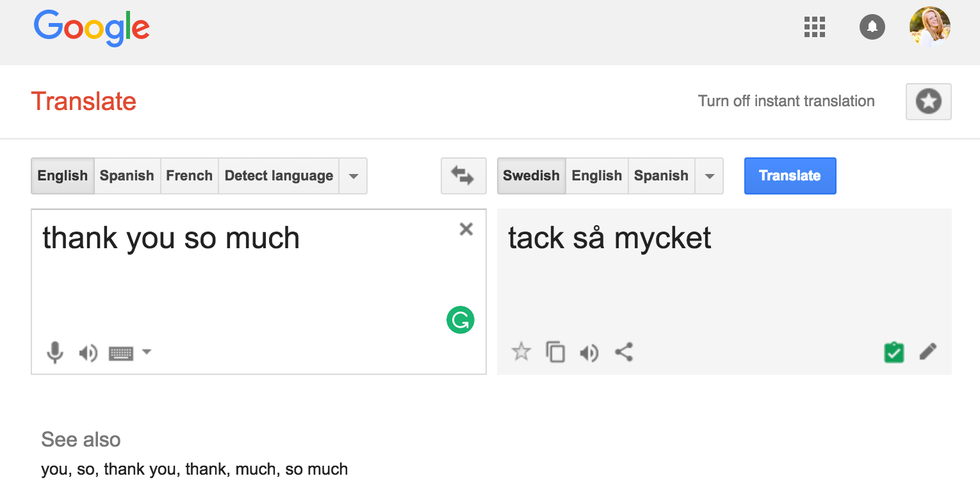
Task: Choose Detect language for source
Action: pyautogui.click(x=278, y=176)
